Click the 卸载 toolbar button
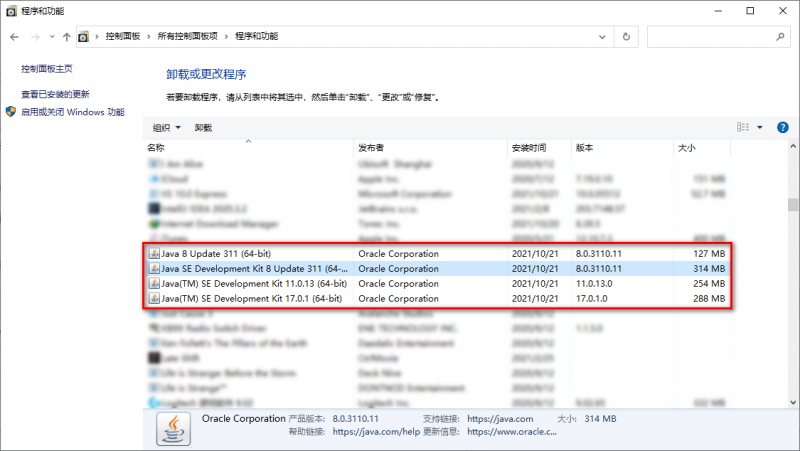This screenshot has width=800, height=451. point(203,128)
